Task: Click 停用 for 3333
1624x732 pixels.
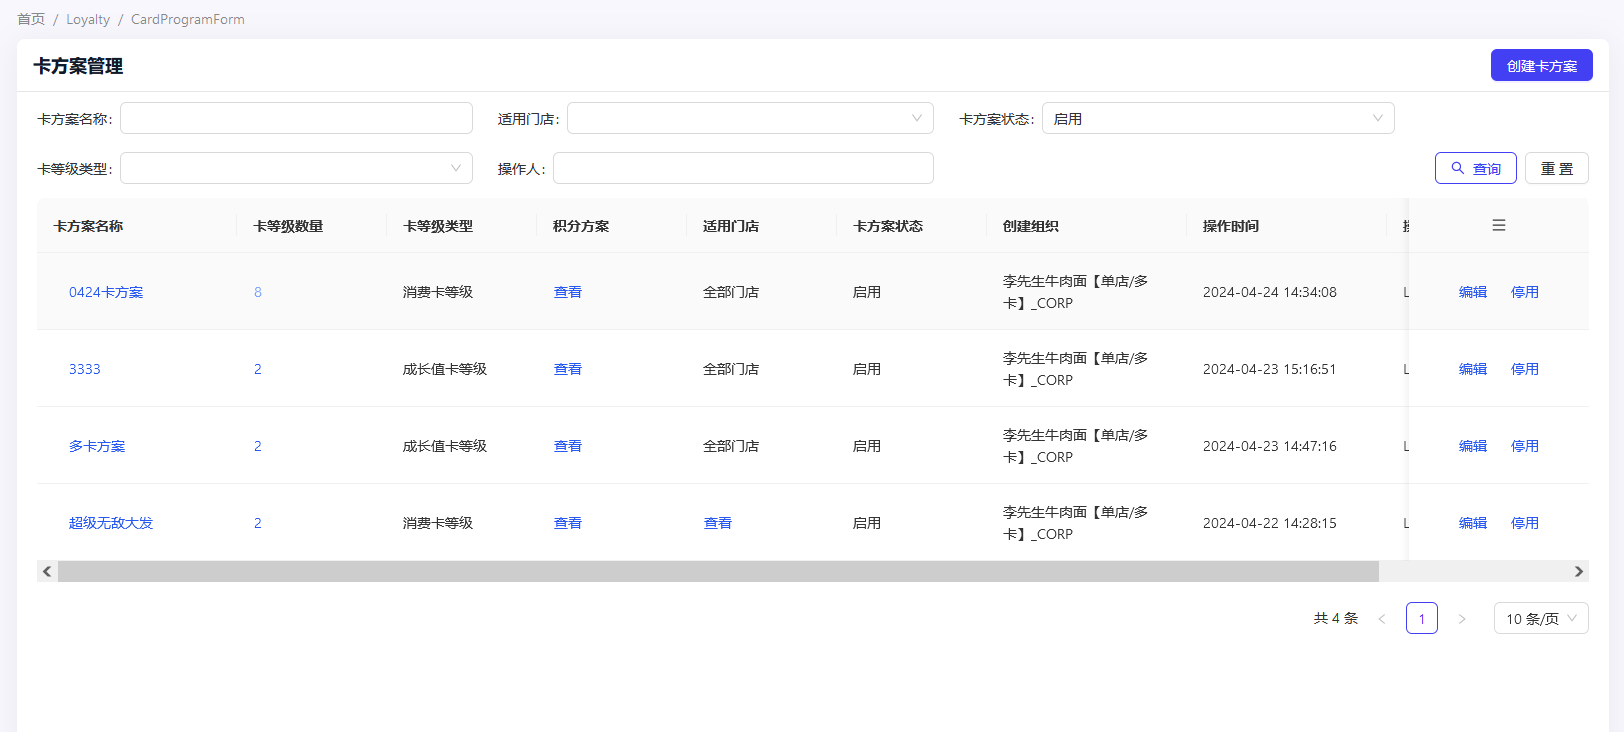Action: [x=1525, y=369]
